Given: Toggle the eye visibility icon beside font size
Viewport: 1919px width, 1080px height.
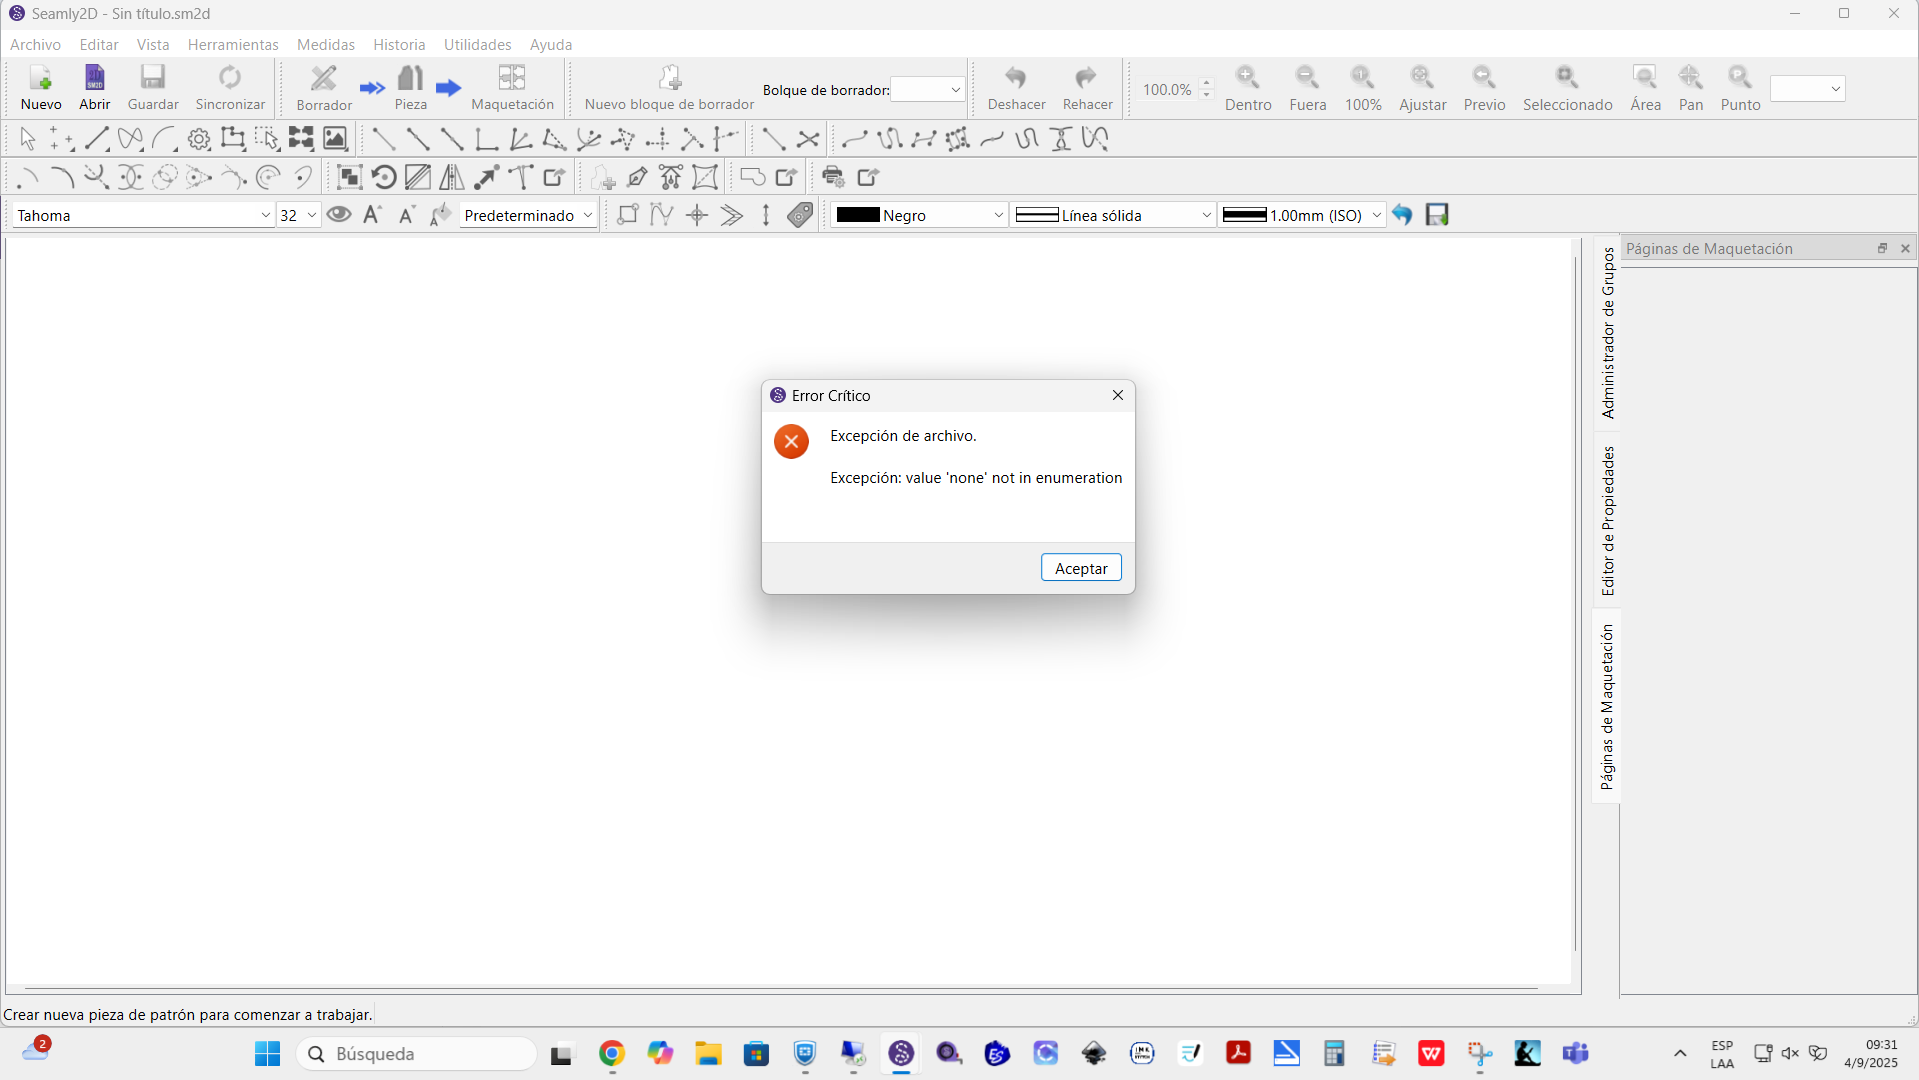Looking at the screenshot, I should (339, 215).
